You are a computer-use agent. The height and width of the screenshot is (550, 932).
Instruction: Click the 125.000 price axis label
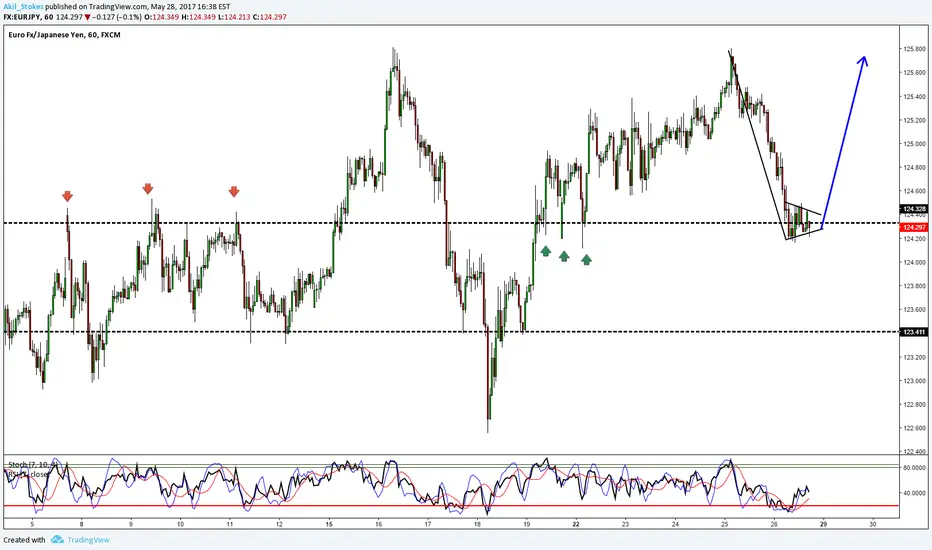pyautogui.click(x=915, y=144)
